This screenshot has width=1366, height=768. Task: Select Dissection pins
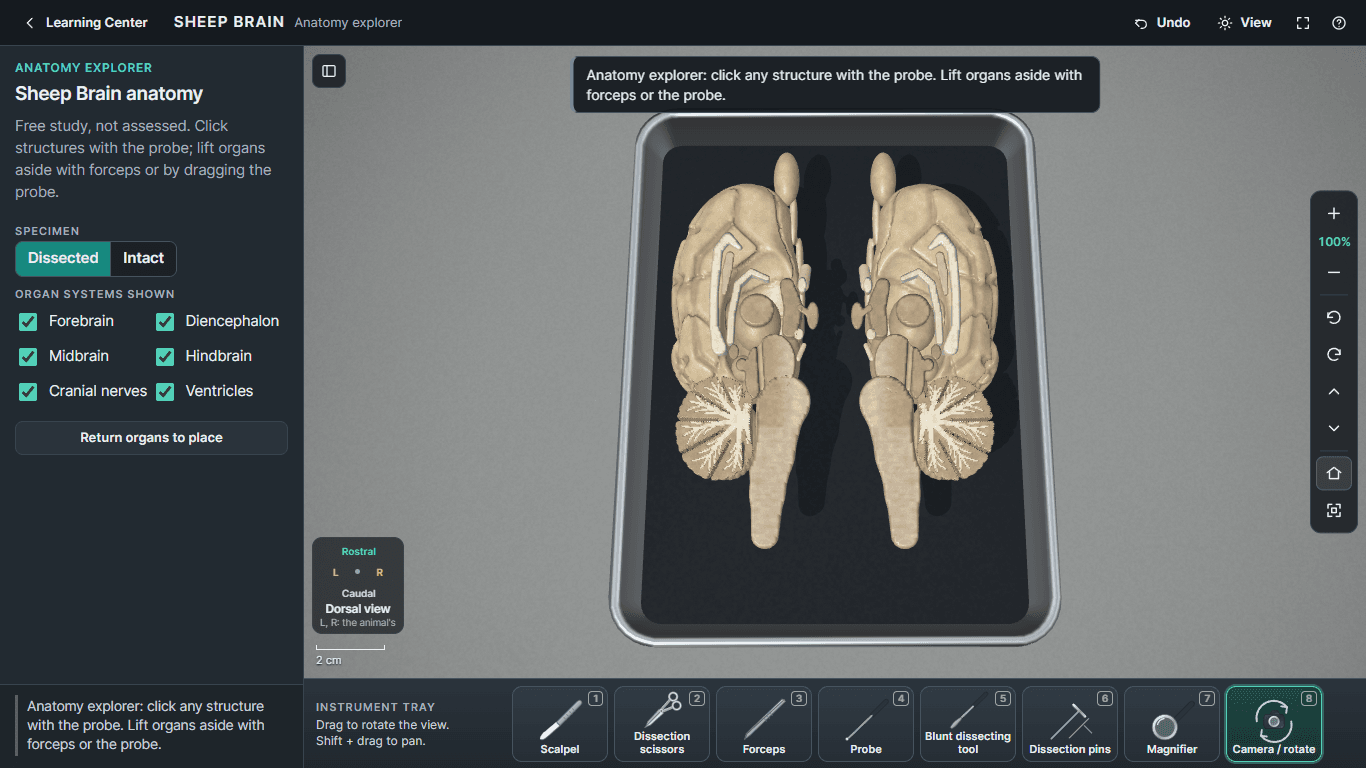pos(1070,724)
